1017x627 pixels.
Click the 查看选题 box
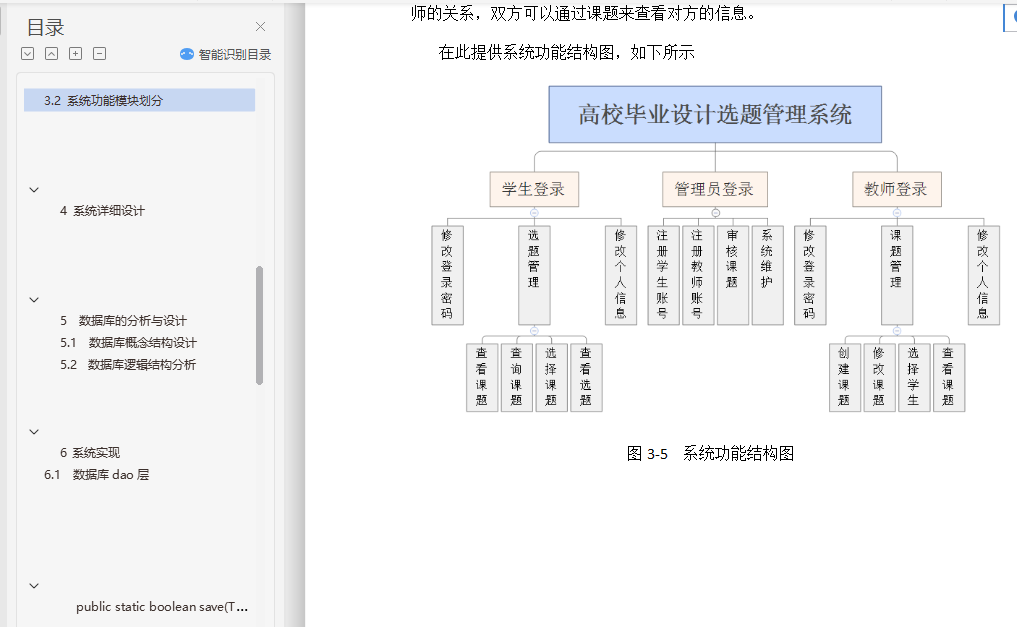pos(586,377)
